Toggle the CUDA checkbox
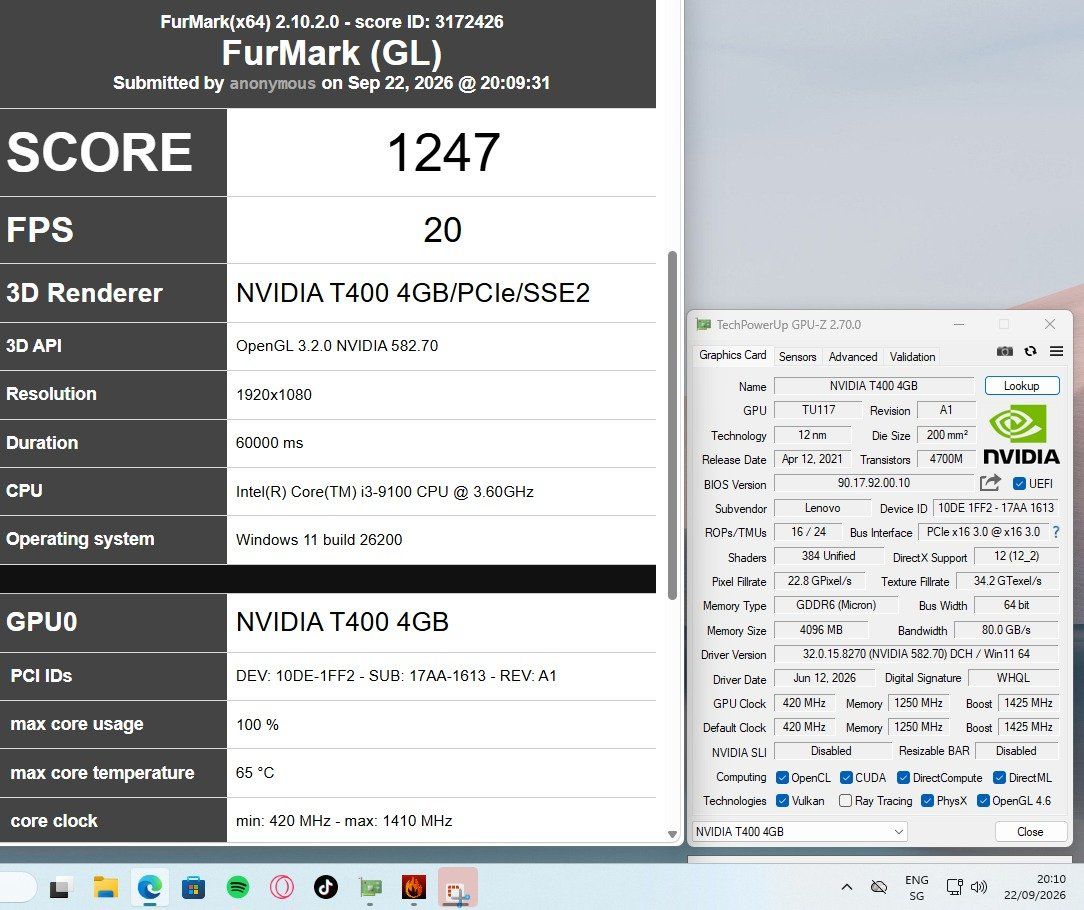1084x910 pixels. [x=846, y=777]
